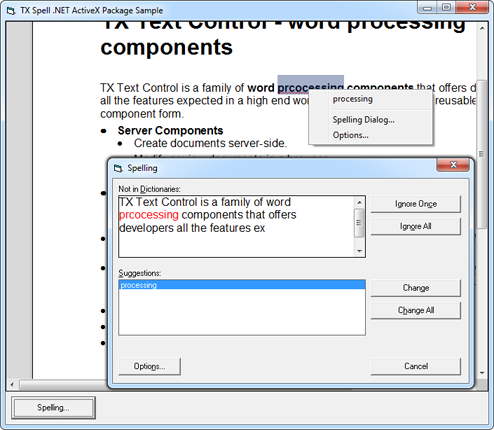Click the Ignore All button
494x430 pixels.
click(416, 226)
